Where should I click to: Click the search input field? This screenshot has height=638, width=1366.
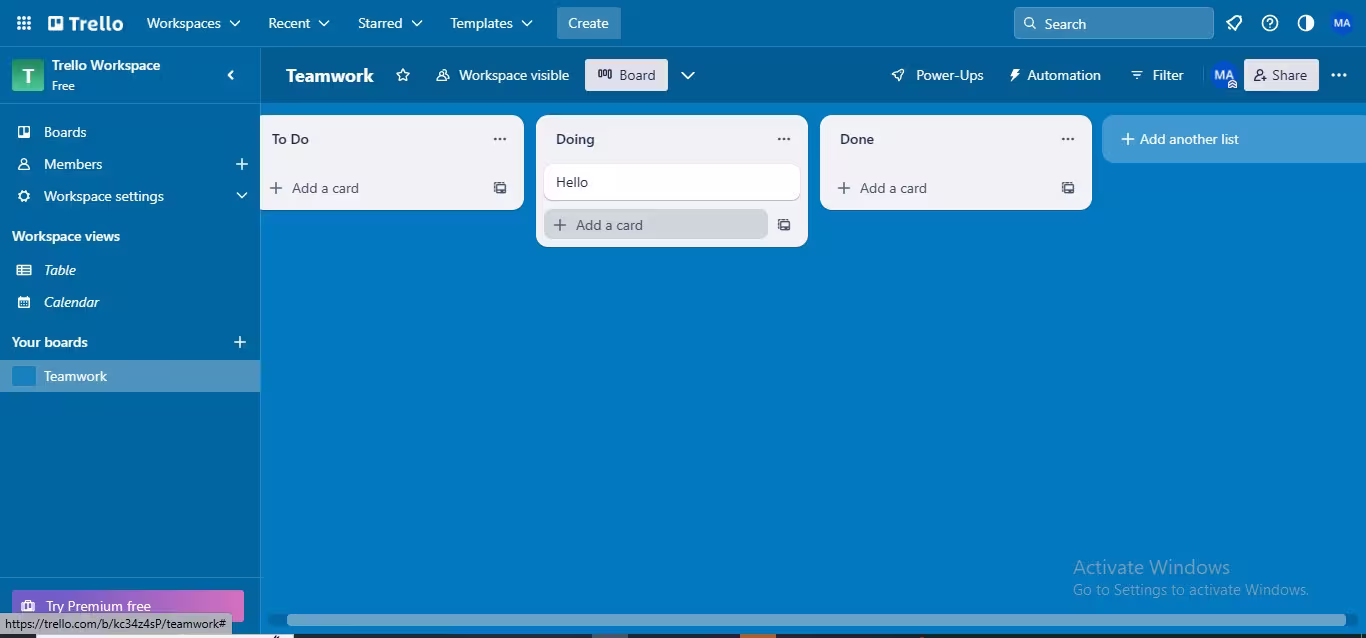[1113, 23]
